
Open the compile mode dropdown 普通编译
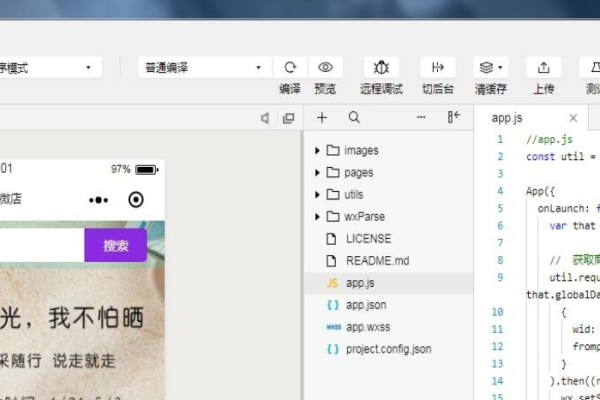[x=204, y=67]
